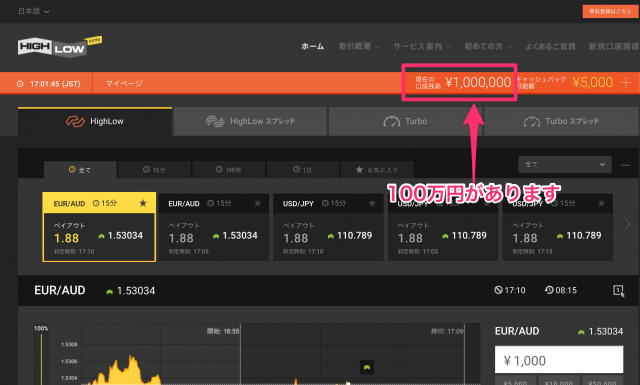Expand the サービス案内 menu
The height and width of the screenshot is (385, 640).
coord(422,47)
